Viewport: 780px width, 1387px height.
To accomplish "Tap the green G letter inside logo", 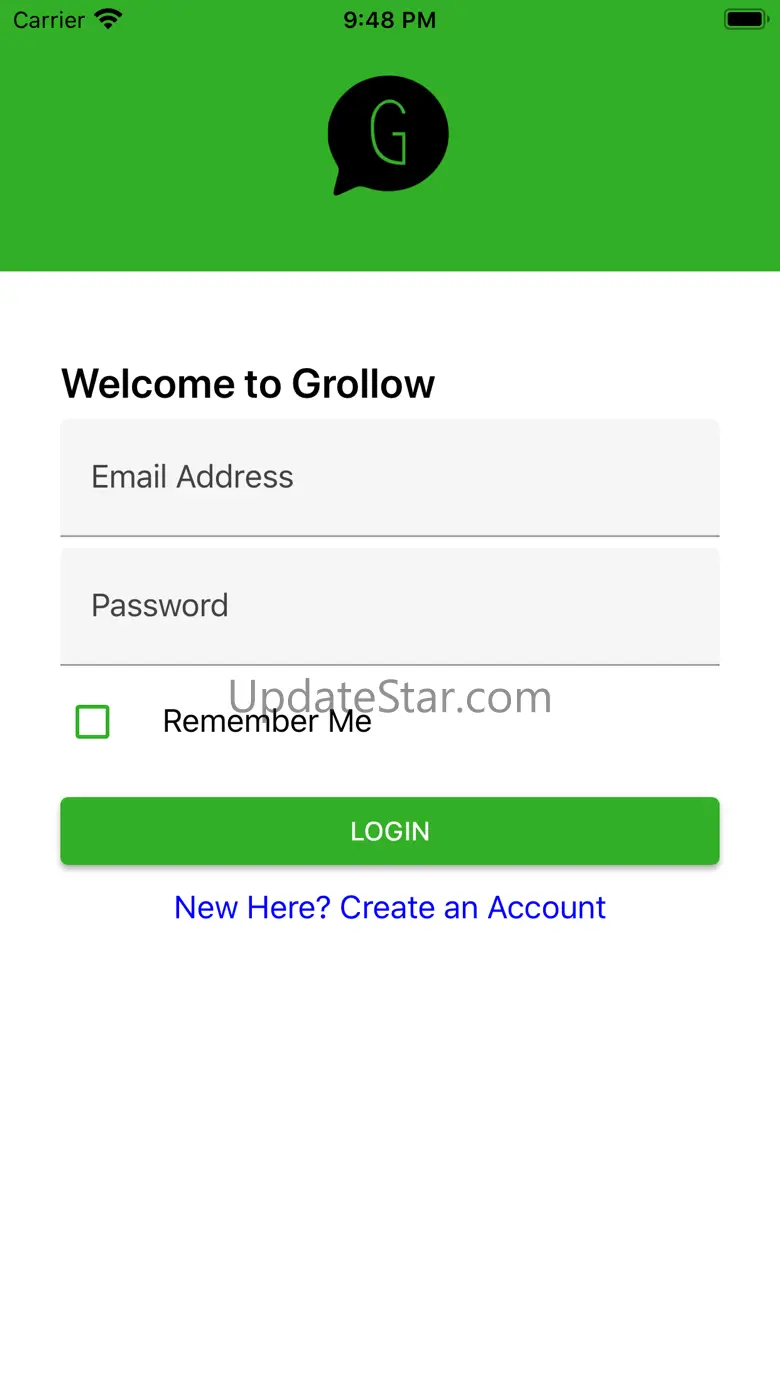I will 388,132.
